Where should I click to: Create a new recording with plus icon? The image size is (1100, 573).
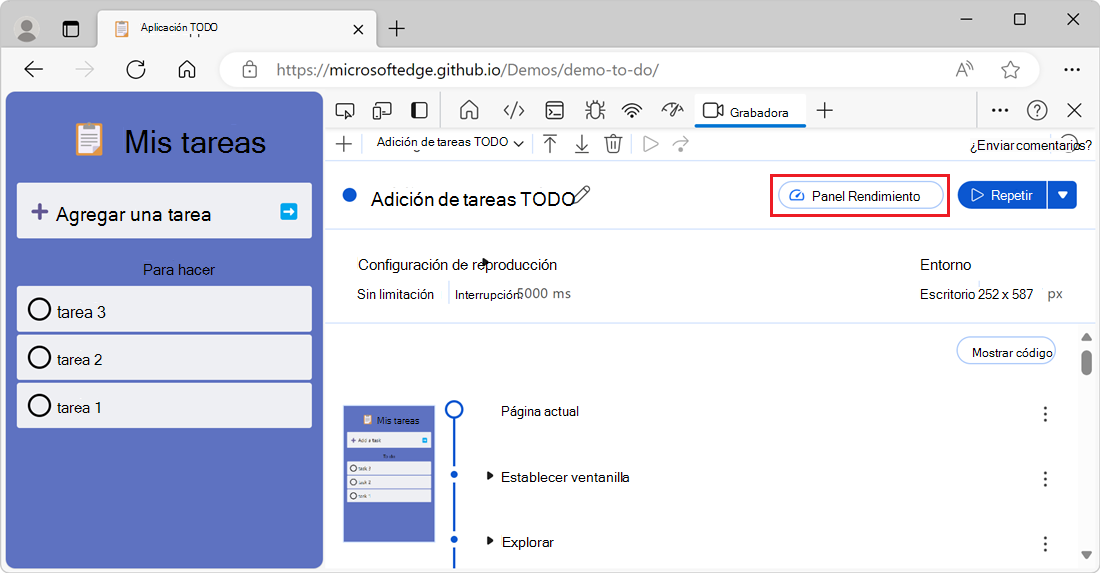(344, 144)
